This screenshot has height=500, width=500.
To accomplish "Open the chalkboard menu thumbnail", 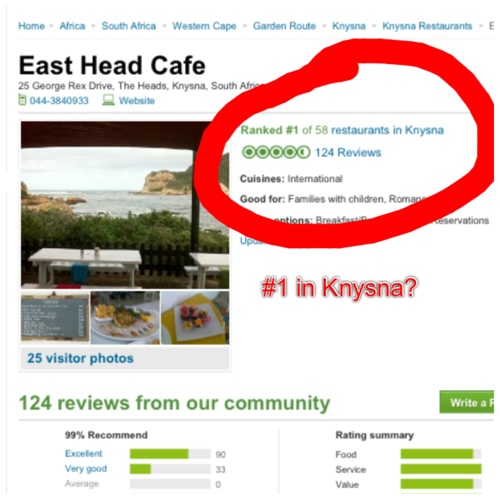I will click(55, 317).
